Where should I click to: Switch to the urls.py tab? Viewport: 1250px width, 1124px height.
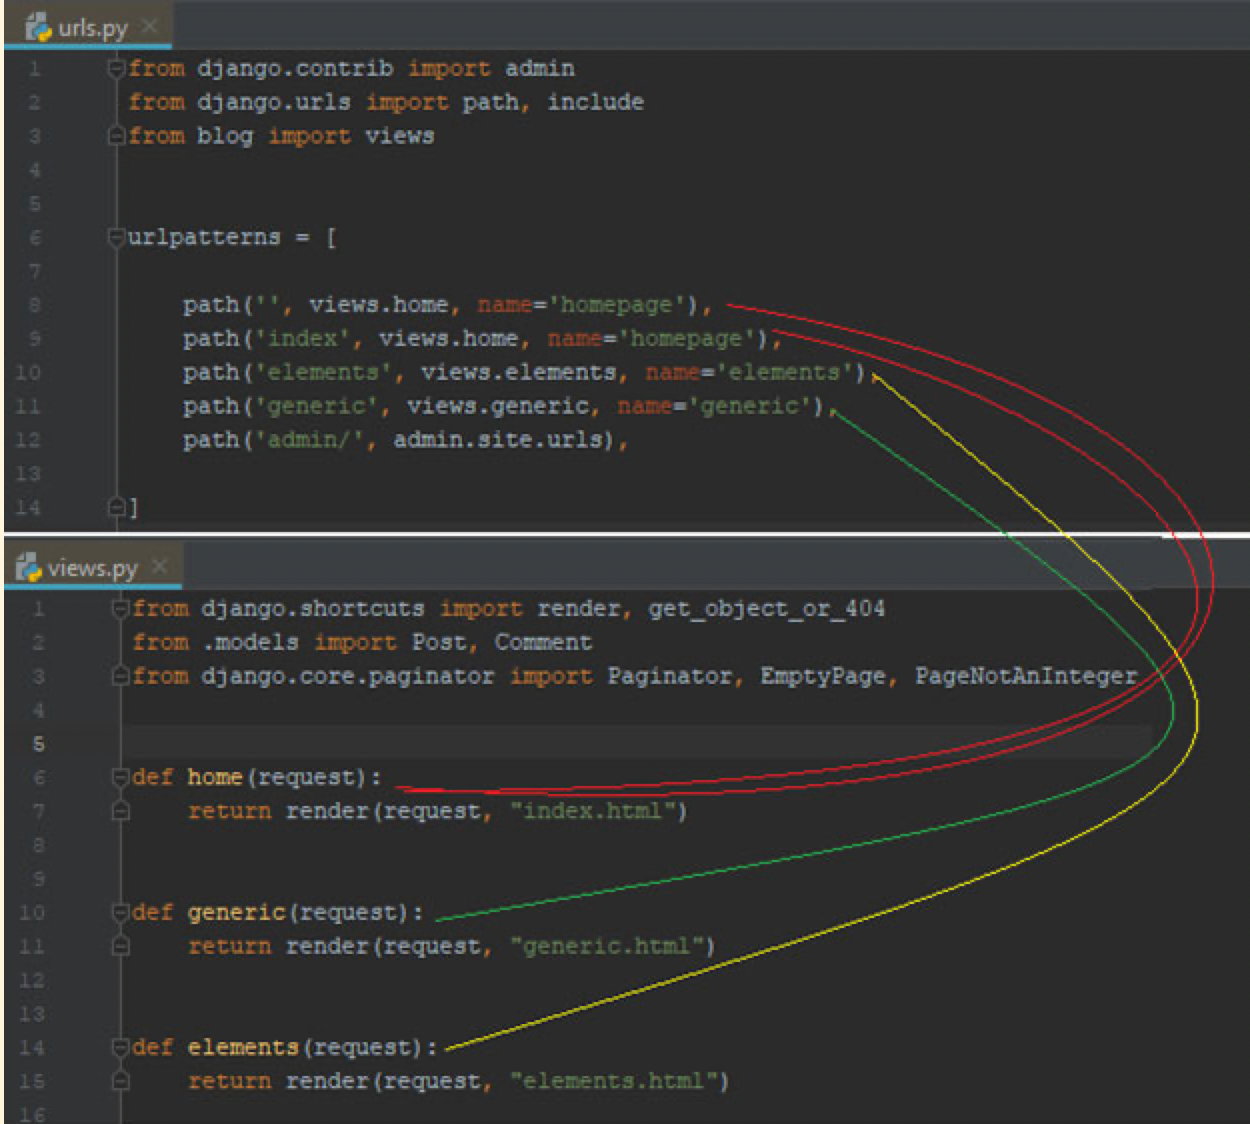pos(92,28)
